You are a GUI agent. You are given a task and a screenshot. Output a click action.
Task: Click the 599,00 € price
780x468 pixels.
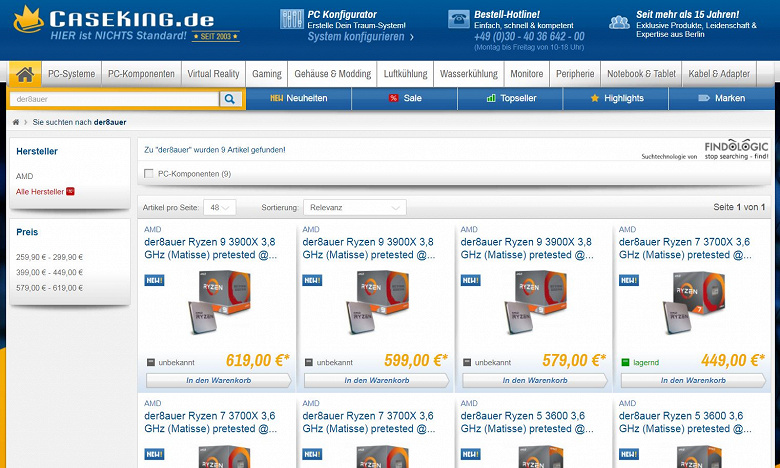pyautogui.click(x=416, y=360)
